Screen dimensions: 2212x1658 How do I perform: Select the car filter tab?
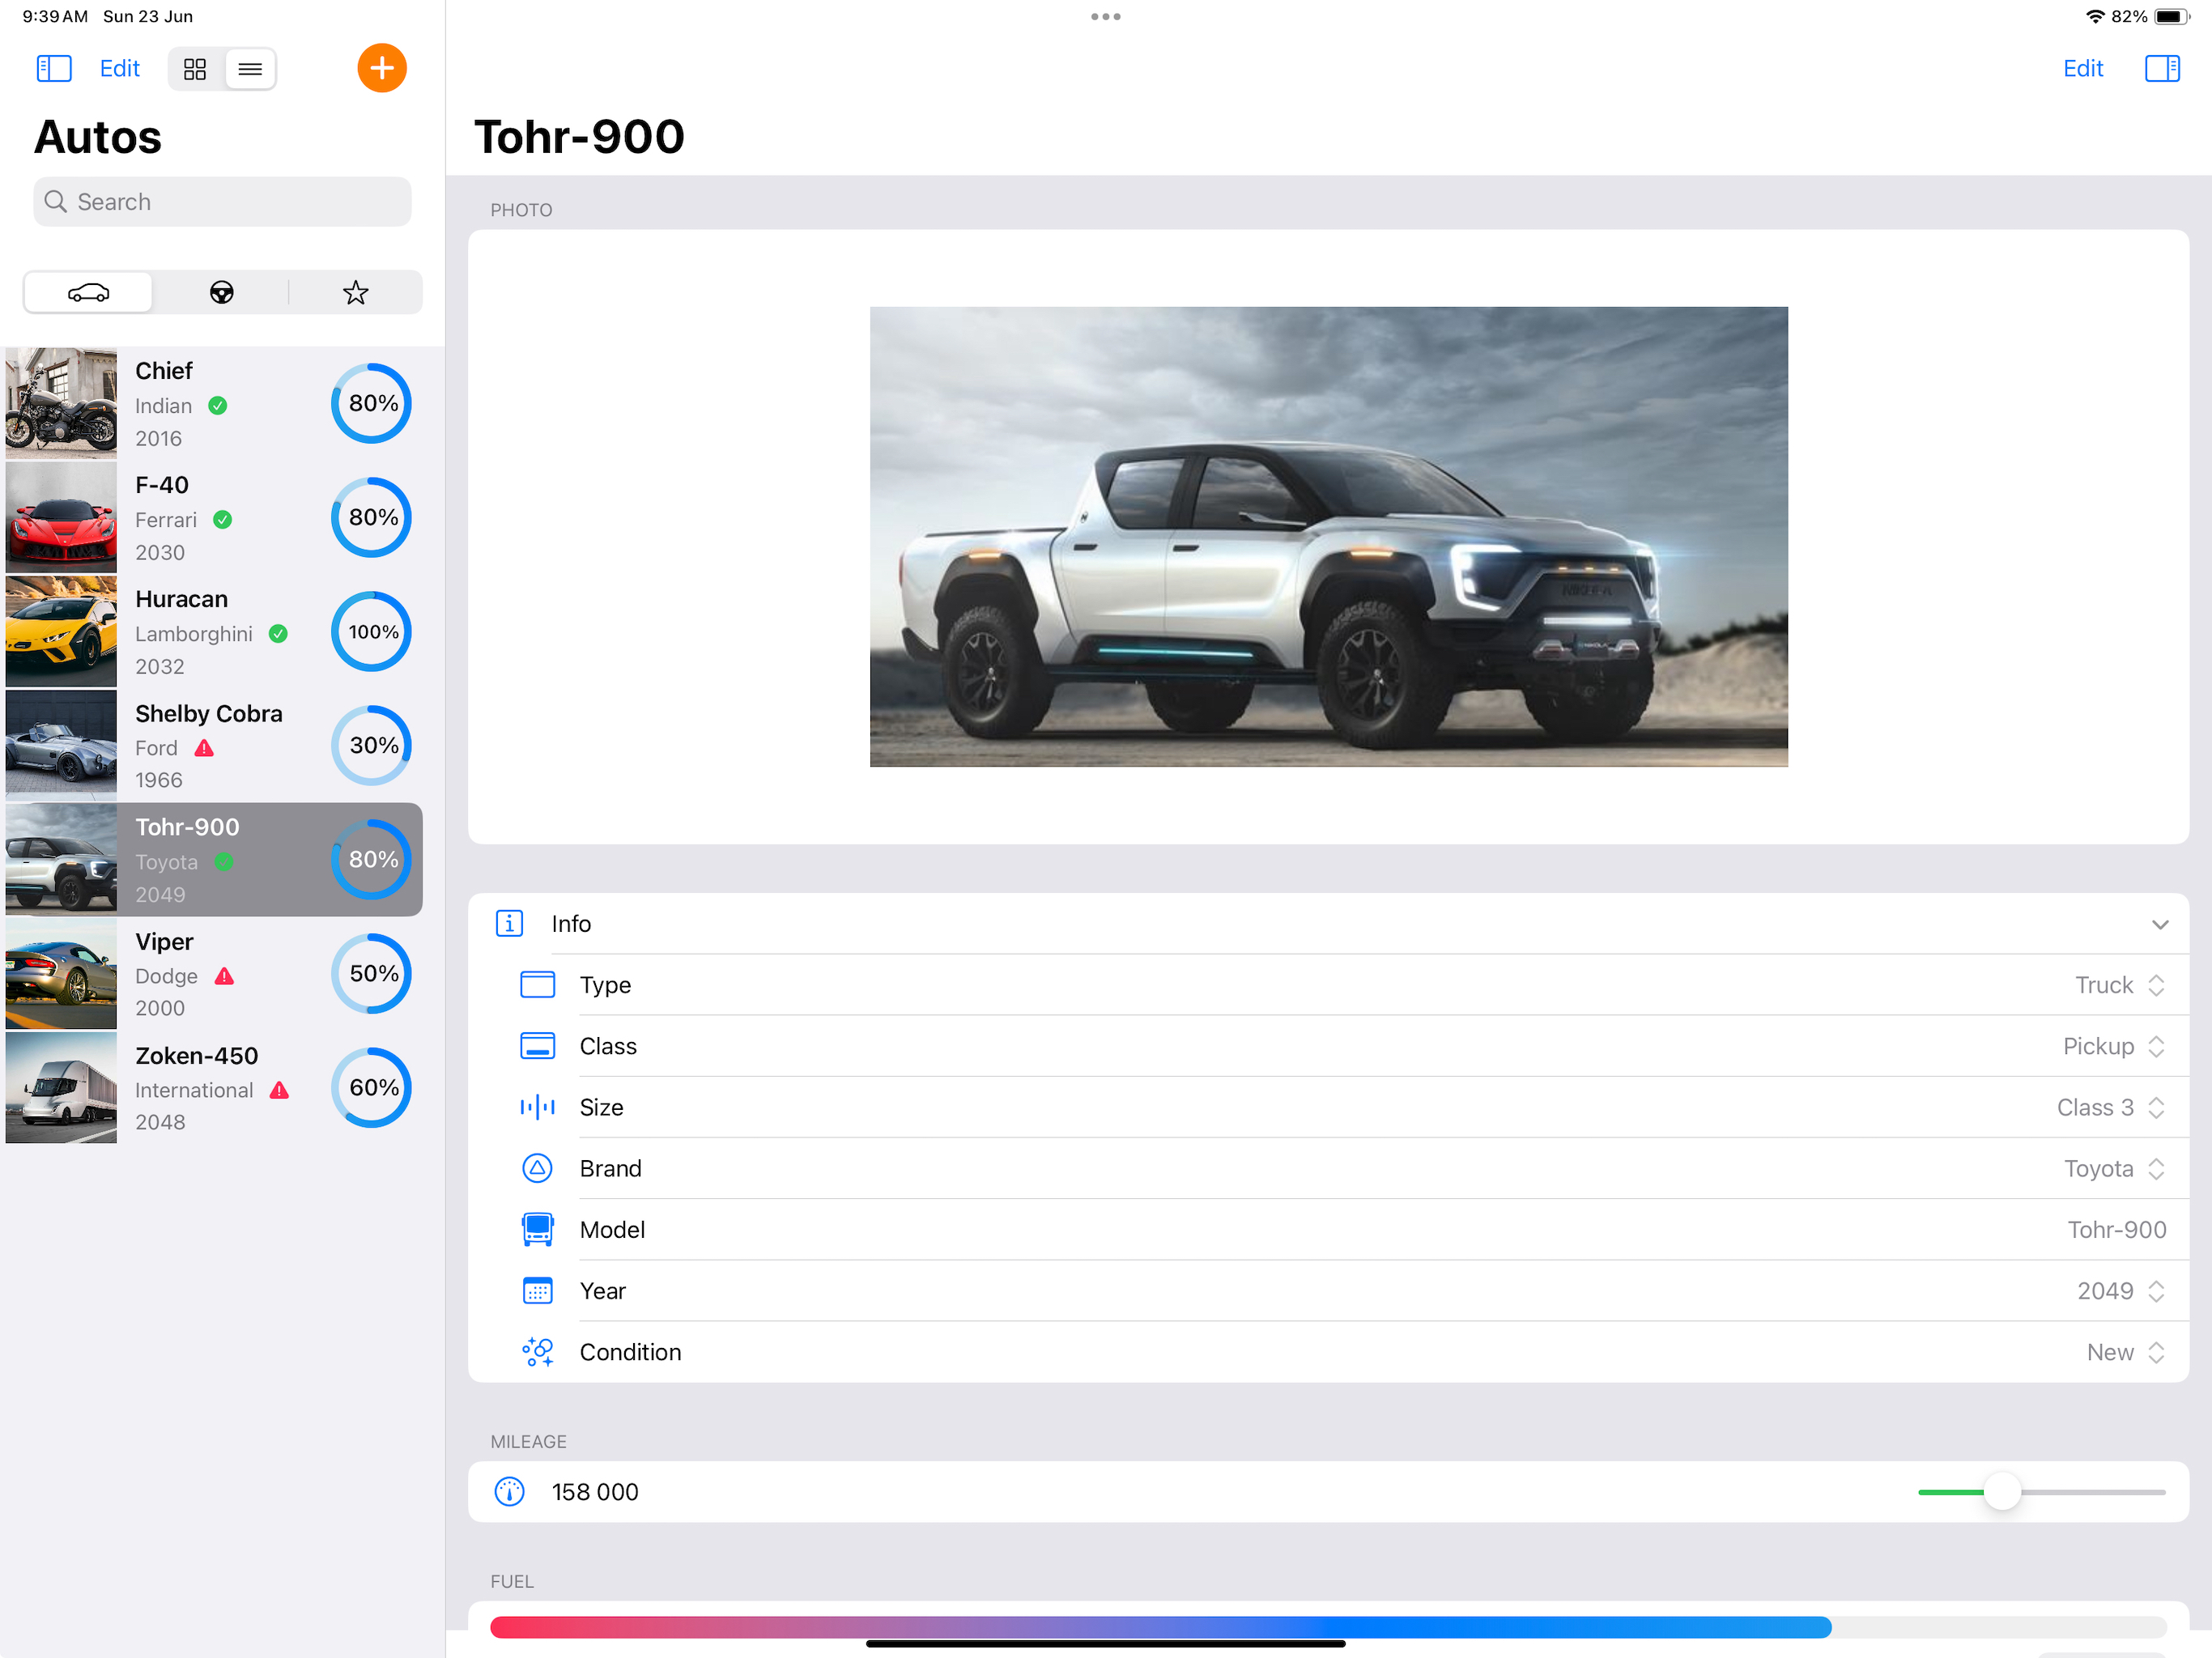[89, 292]
